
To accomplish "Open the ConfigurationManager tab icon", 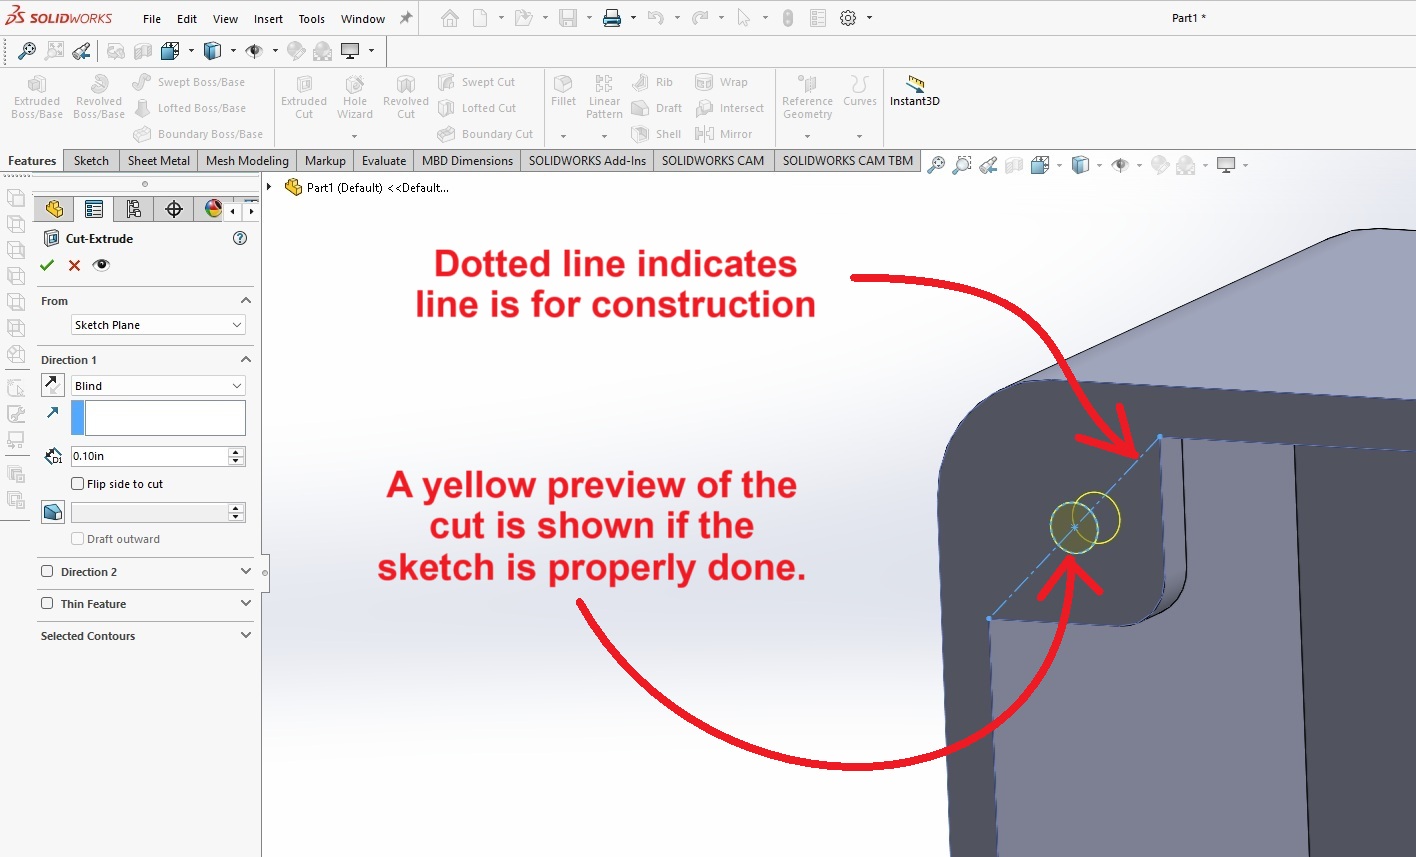I will pyautogui.click(x=133, y=209).
